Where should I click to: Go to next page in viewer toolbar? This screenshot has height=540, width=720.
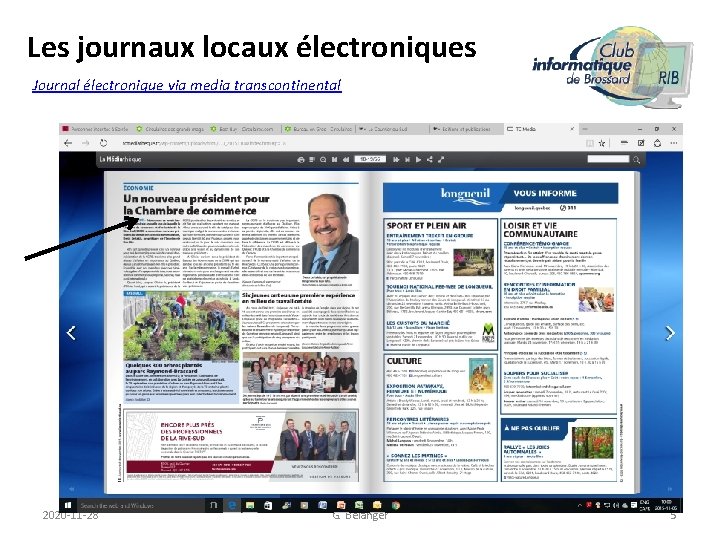396,159
